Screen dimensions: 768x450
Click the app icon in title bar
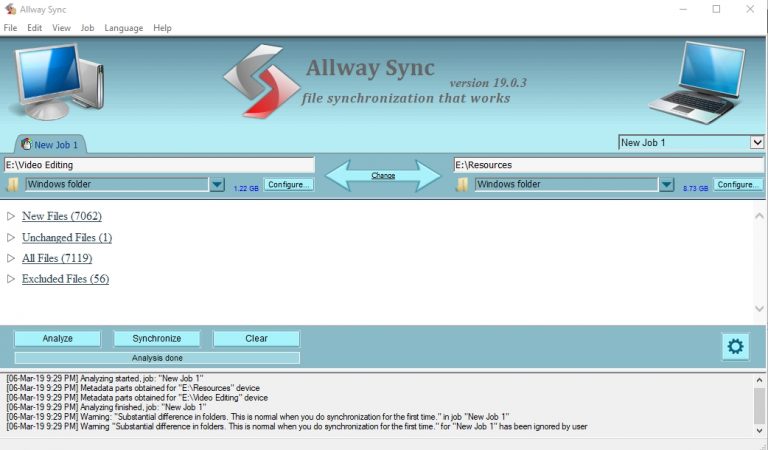[10, 9]
